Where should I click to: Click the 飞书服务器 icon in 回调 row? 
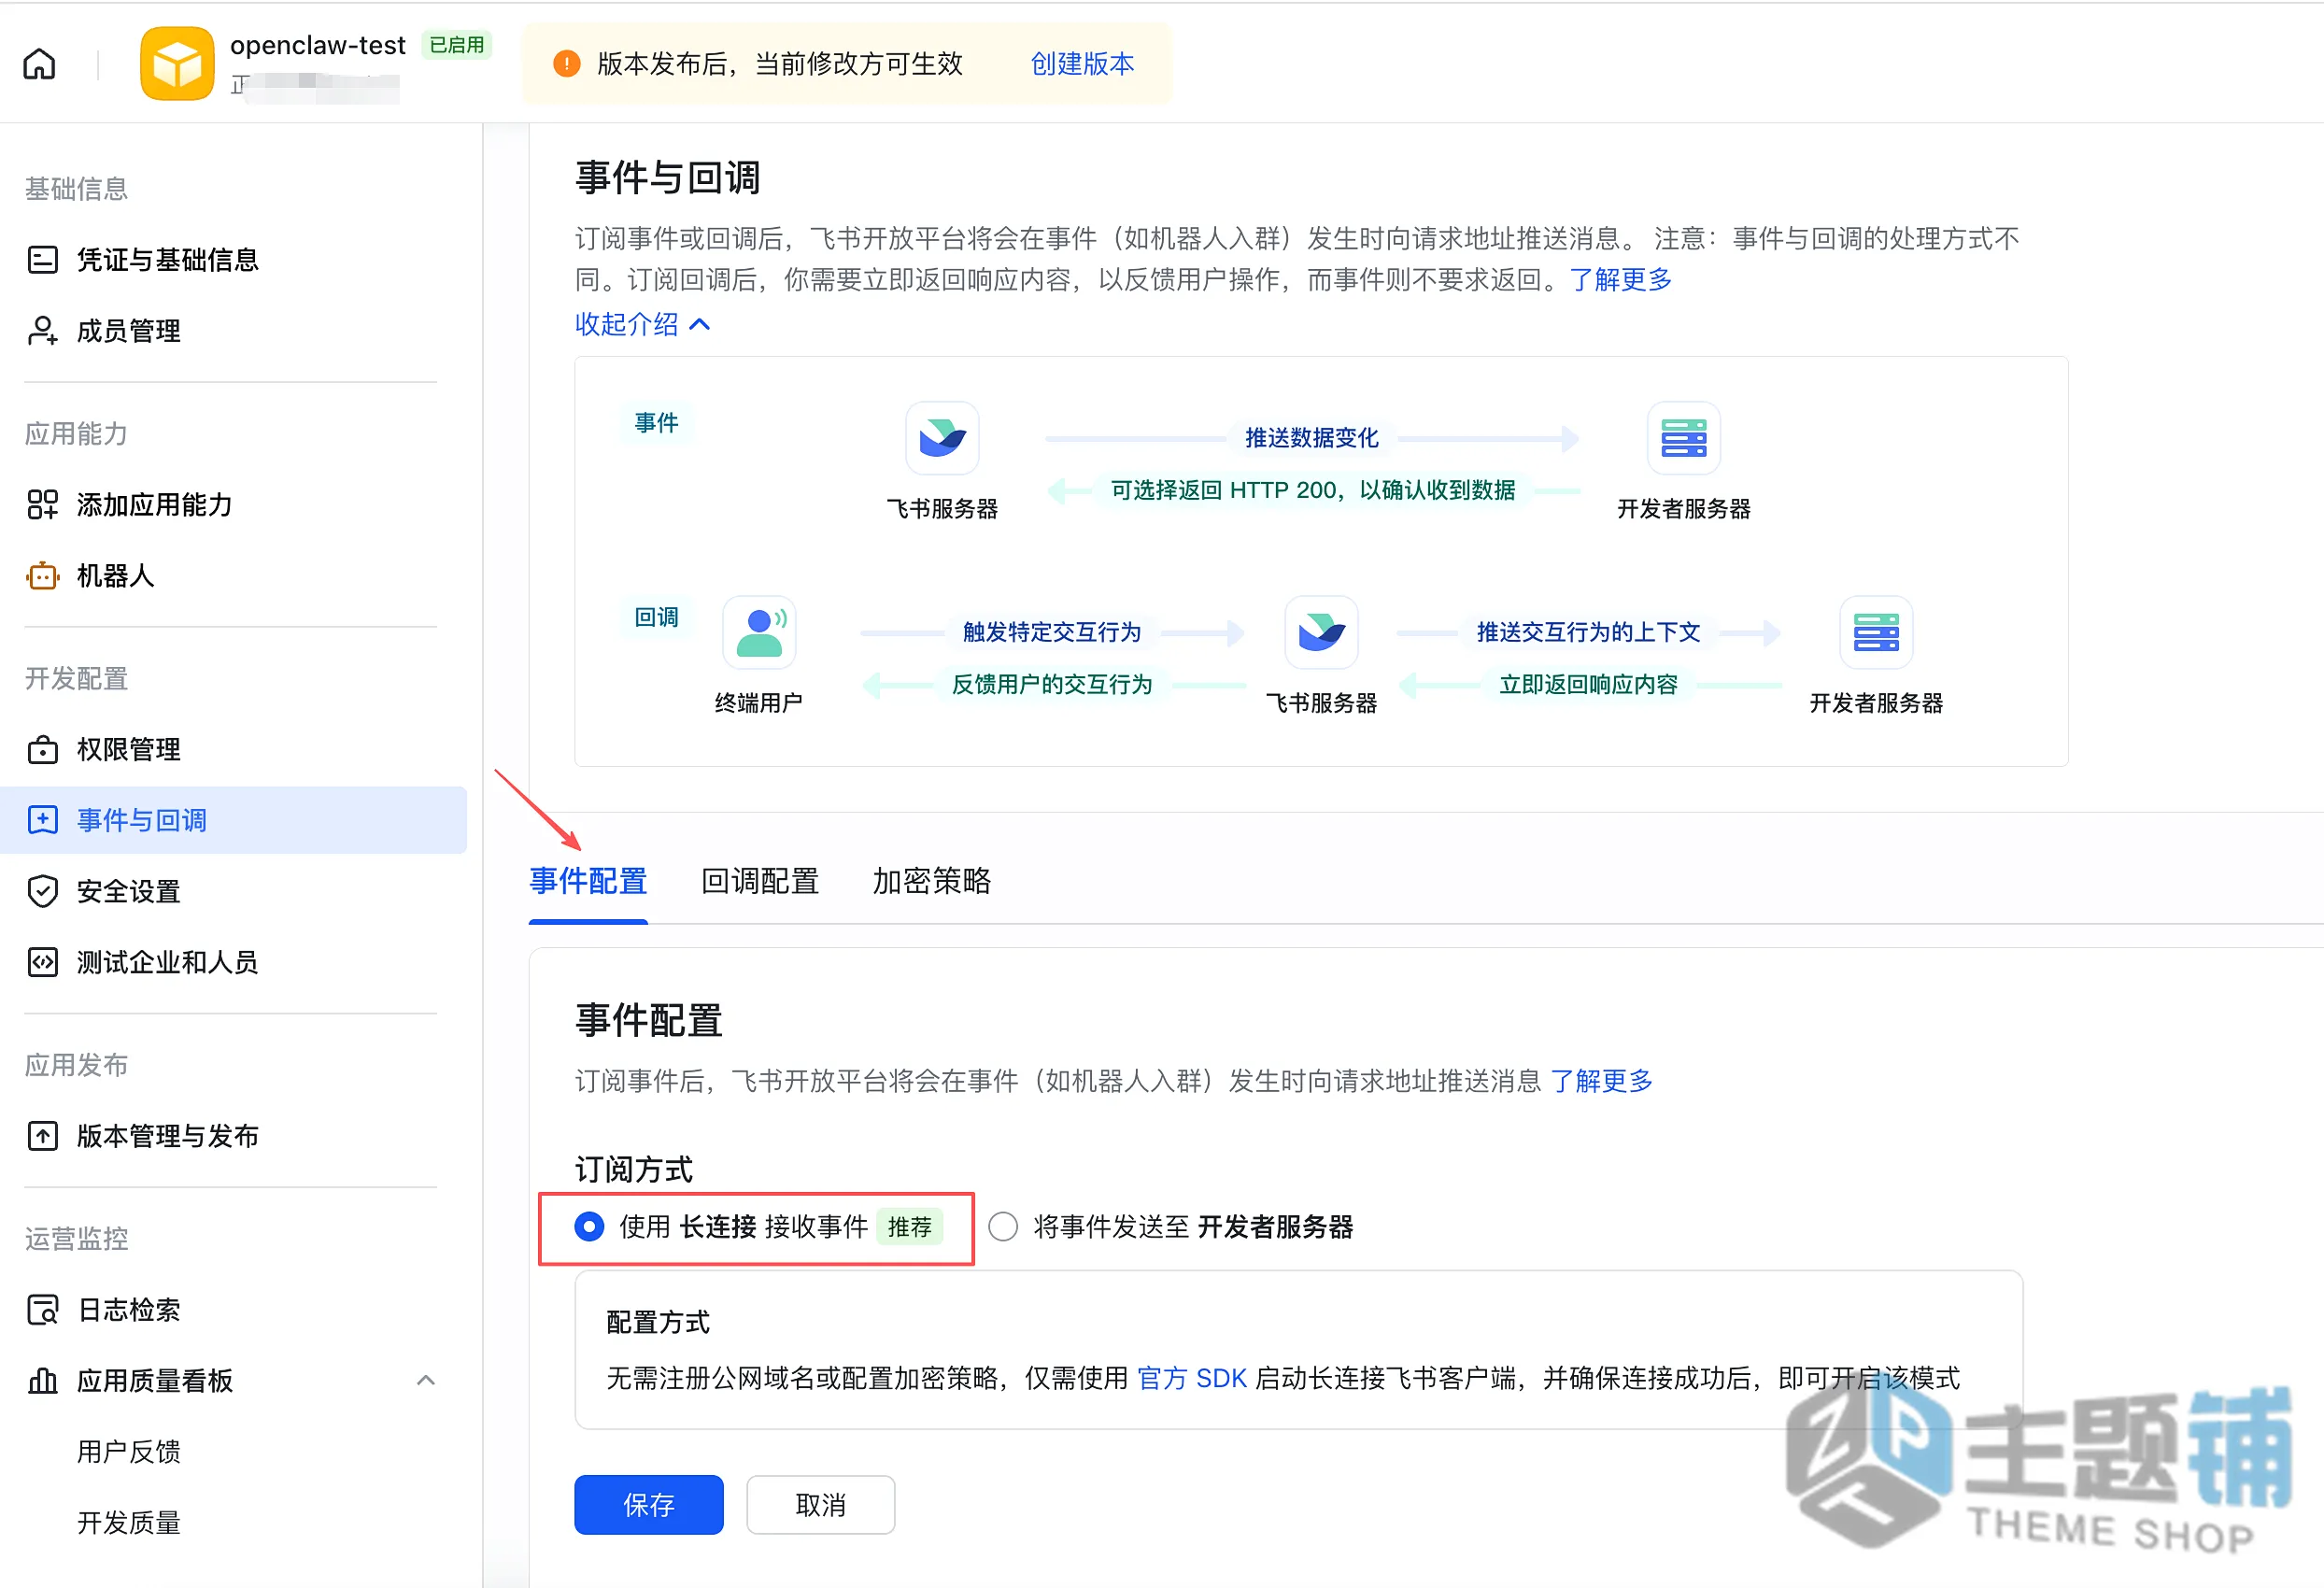click(x=1321, y=633)
